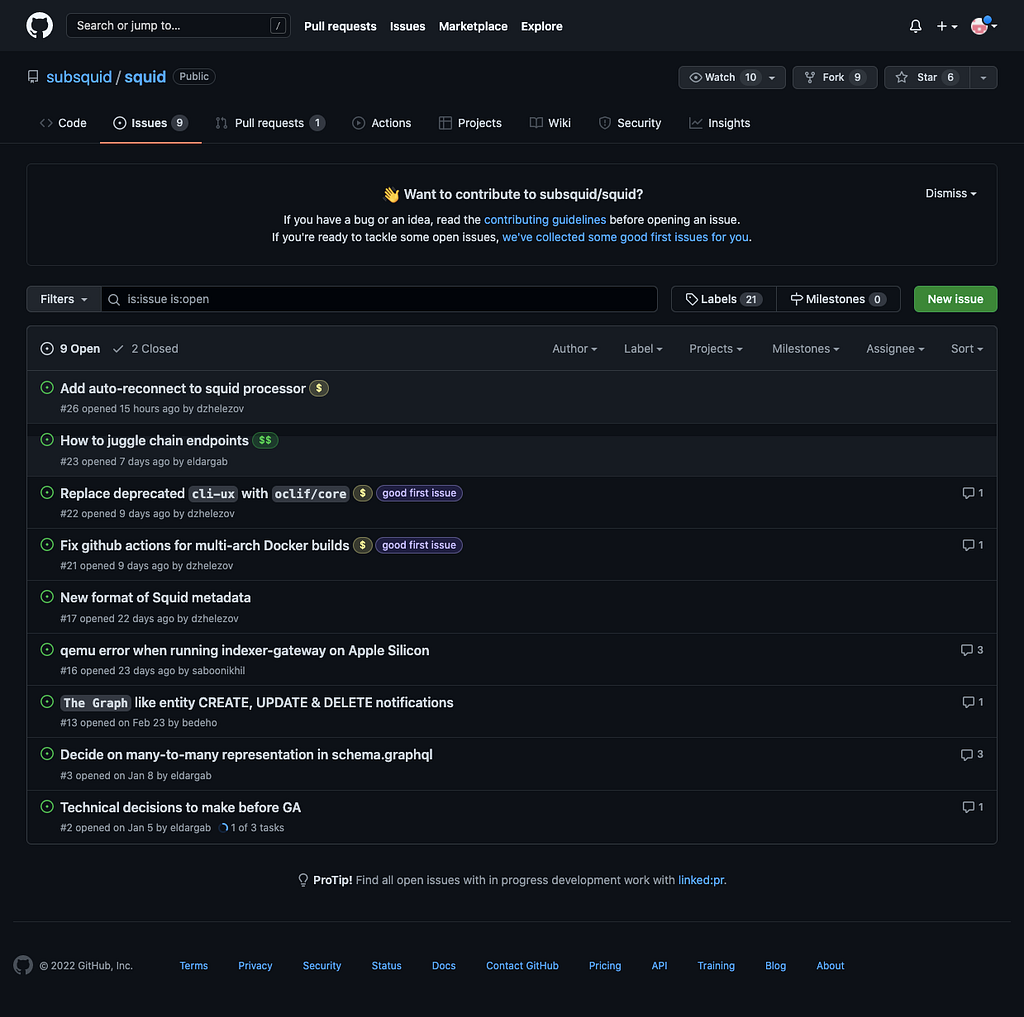The image size is (1024, 1017).
Task: Switch to the Pull requests repository tab
Action: click(x=270, y=123)
